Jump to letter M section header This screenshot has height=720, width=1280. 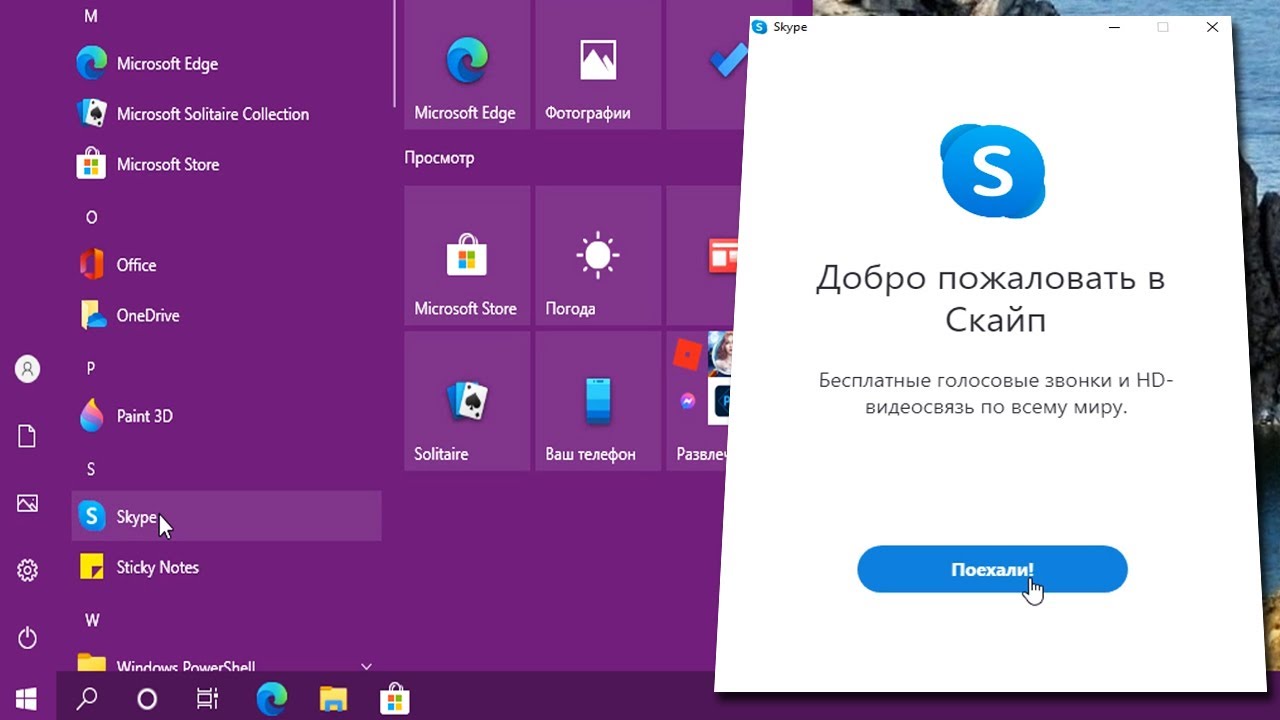click(x=91, y=16)
